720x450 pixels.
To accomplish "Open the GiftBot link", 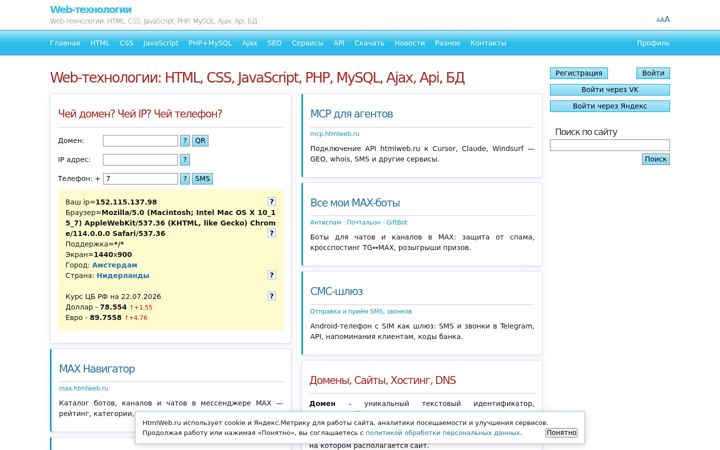I will (396, 222).
